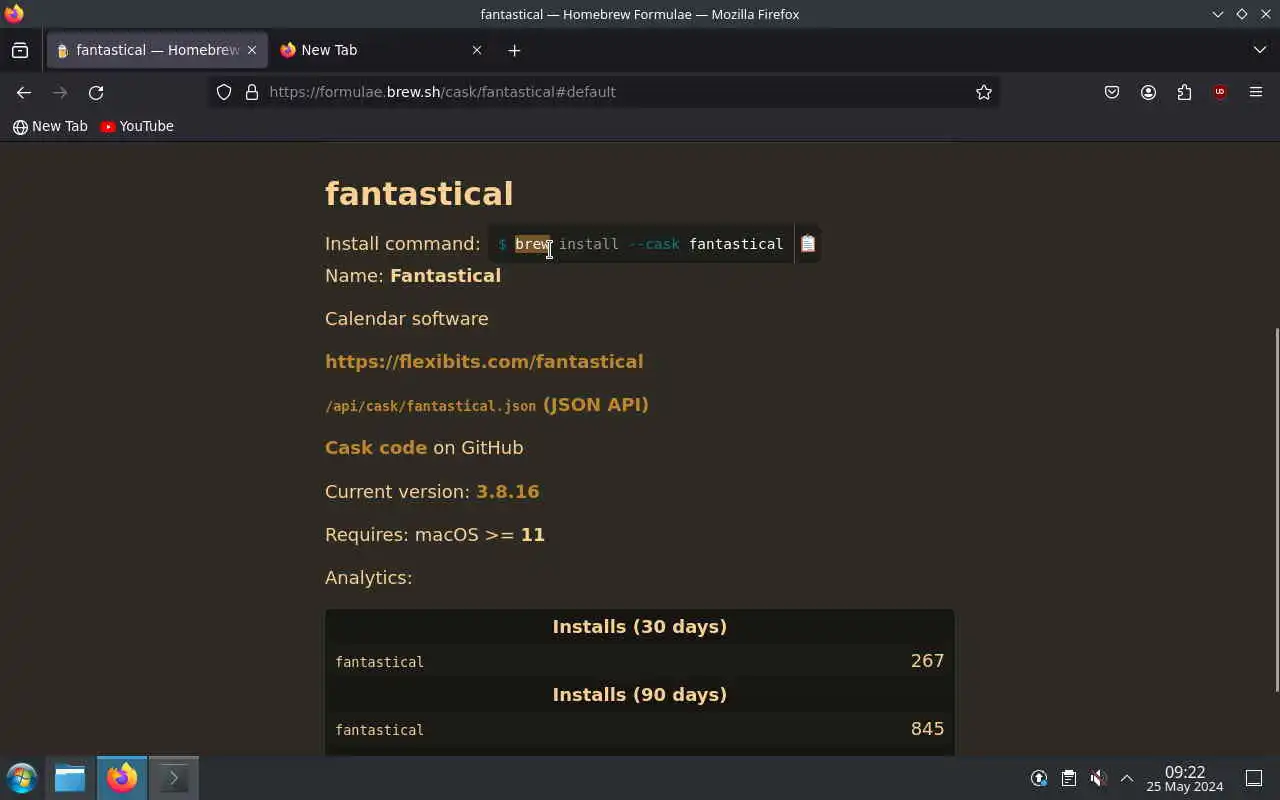Click the show desktop button
Viewport: 1280px width, 800px height.
(x=1254, y=778)
